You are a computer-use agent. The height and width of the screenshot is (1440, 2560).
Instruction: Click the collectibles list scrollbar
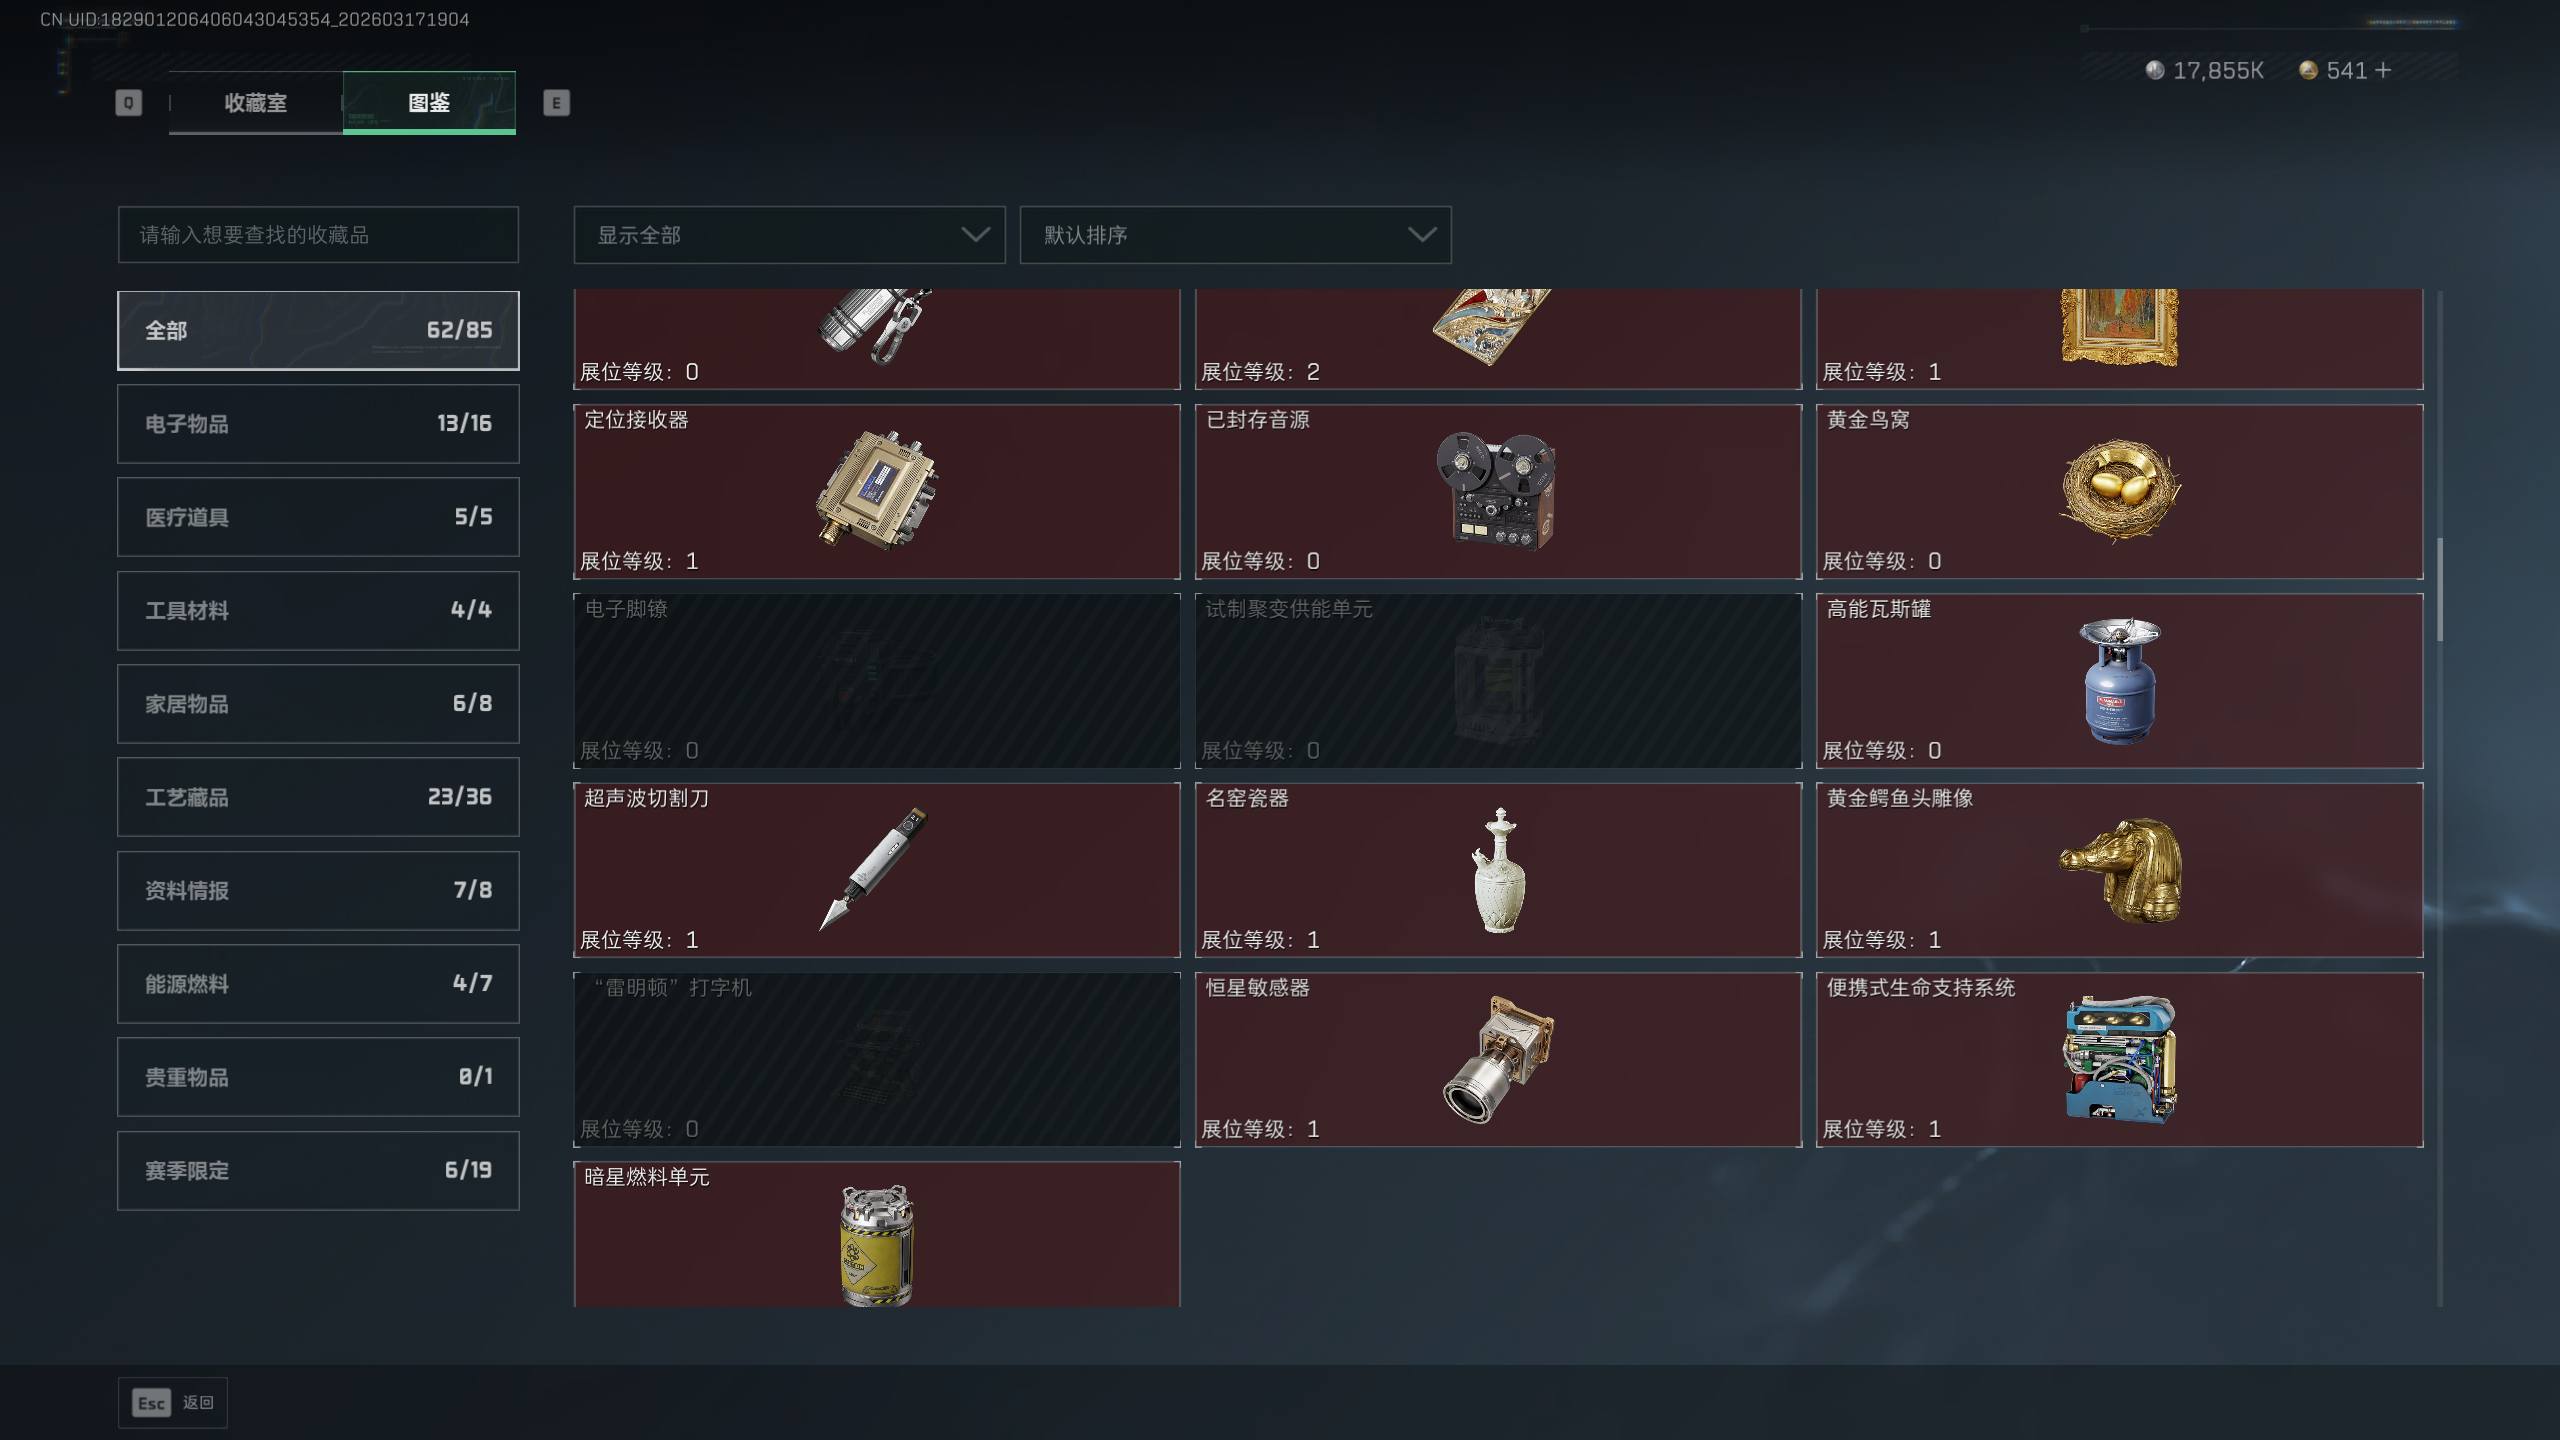pos(2440,590)
